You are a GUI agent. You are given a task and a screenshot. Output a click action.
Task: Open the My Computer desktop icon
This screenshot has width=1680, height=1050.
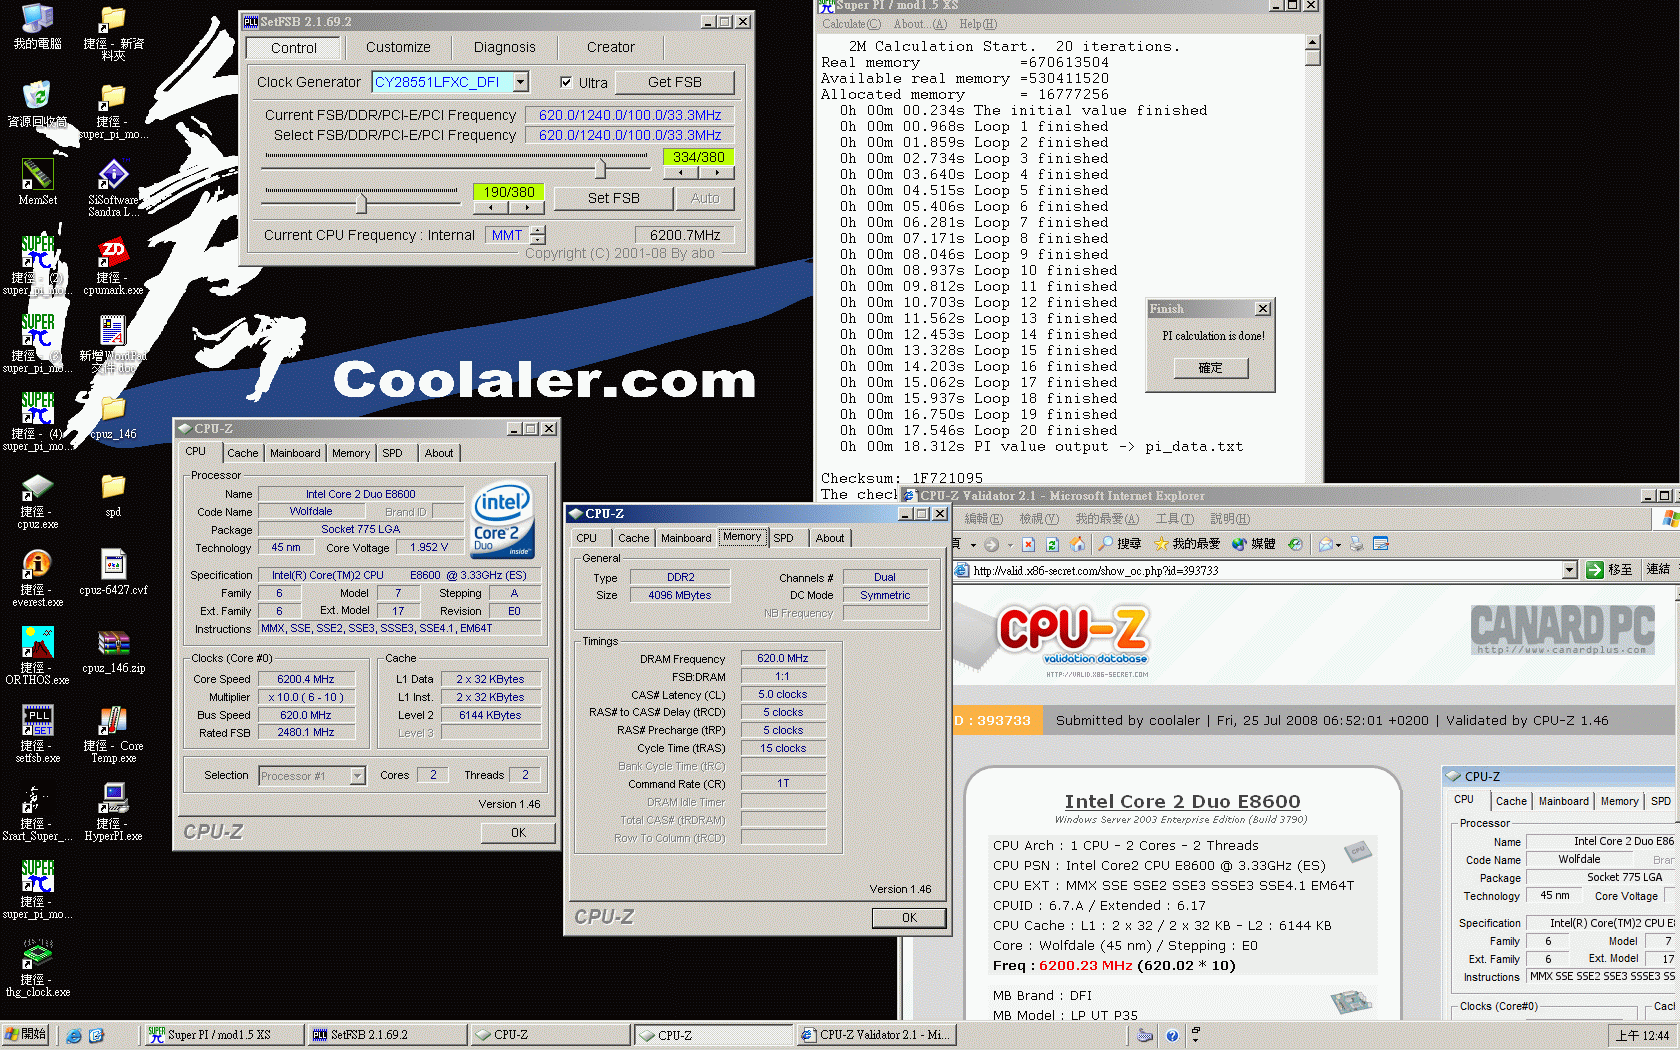(x=37, y=20)
